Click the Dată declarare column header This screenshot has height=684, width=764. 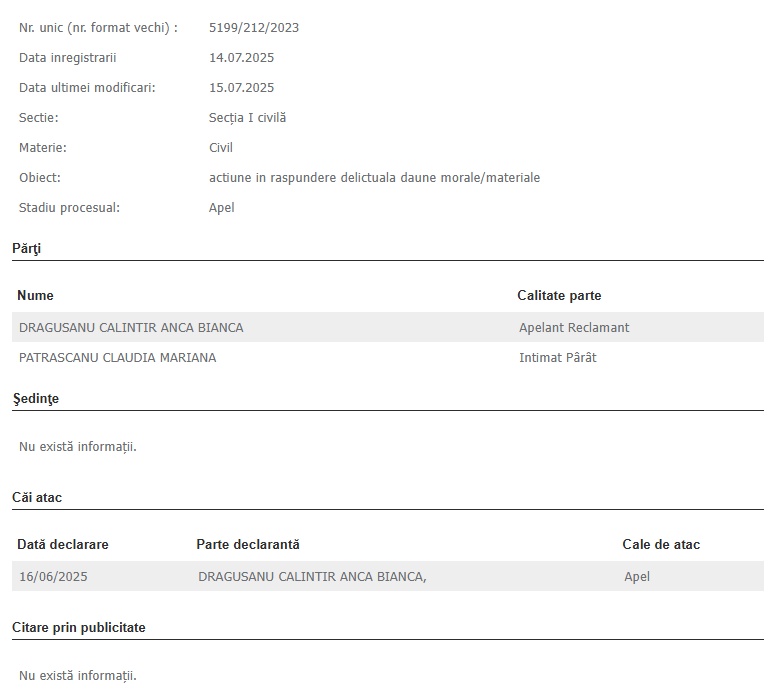[63, 544]
